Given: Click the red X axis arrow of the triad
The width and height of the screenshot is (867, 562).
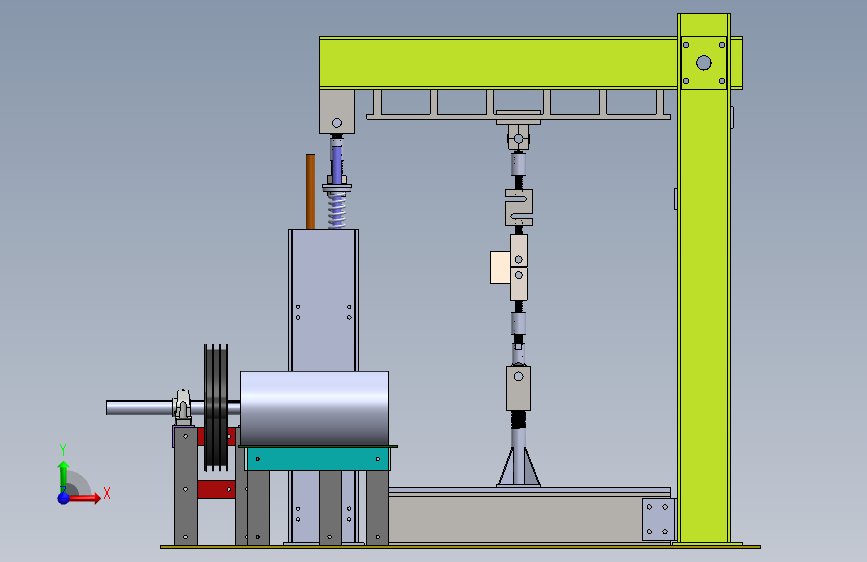Looking at the screenshot, I should [x=86, y=498].
